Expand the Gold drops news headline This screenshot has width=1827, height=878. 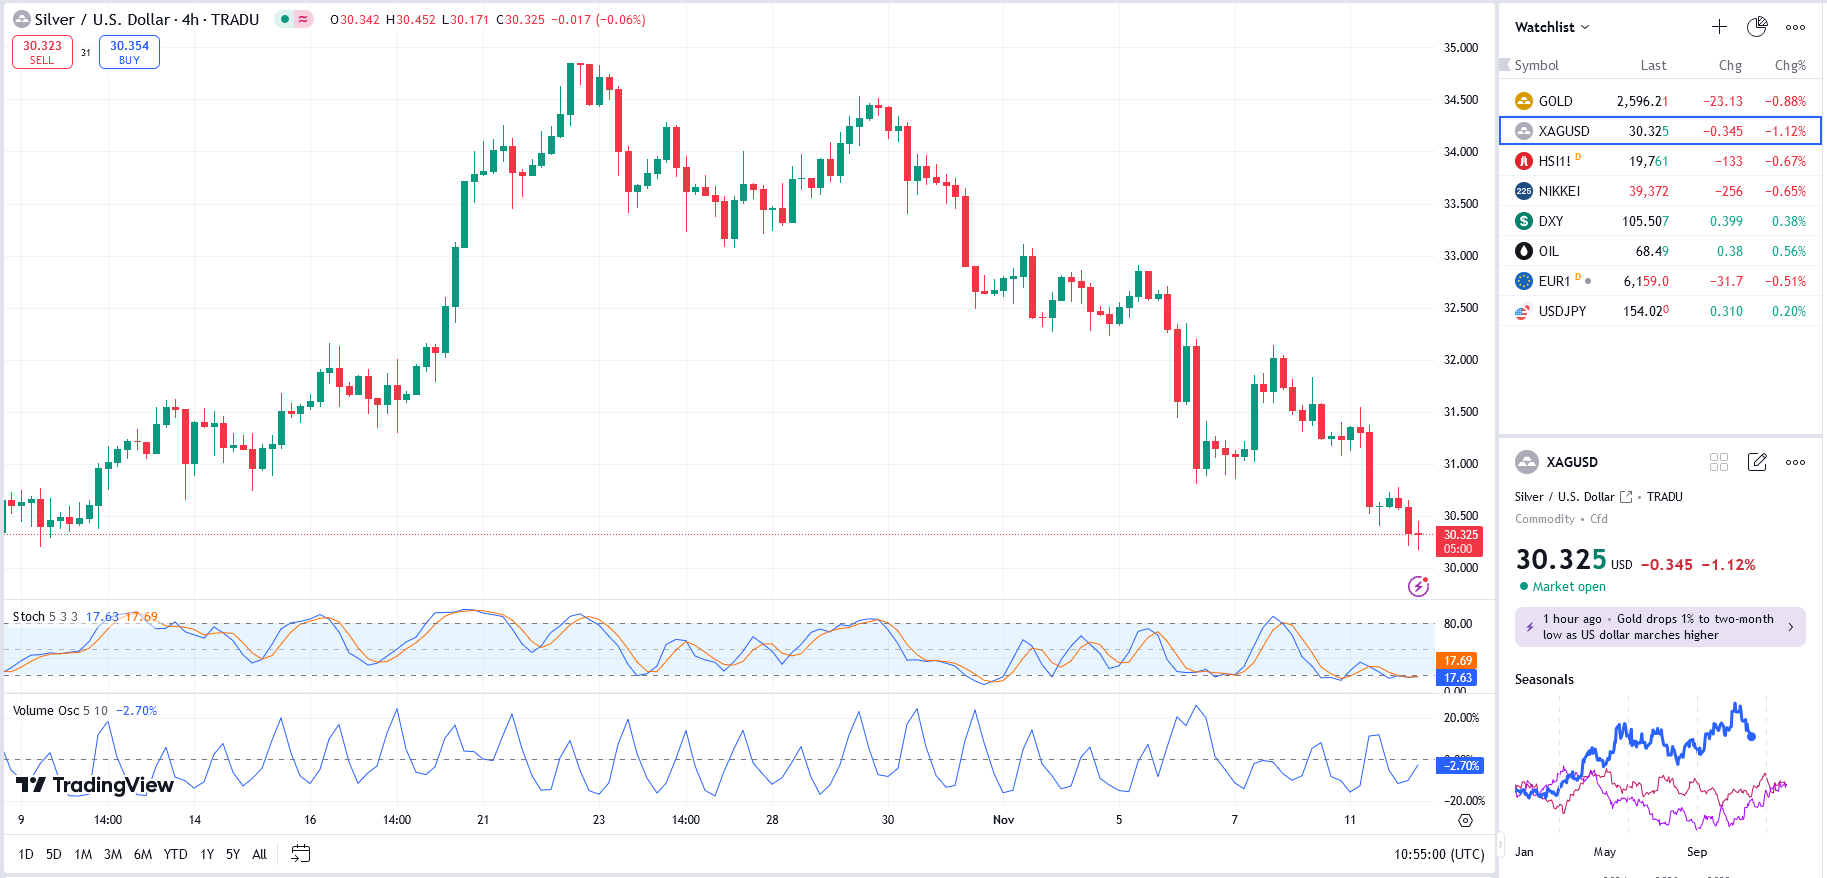click(1660, 627)
